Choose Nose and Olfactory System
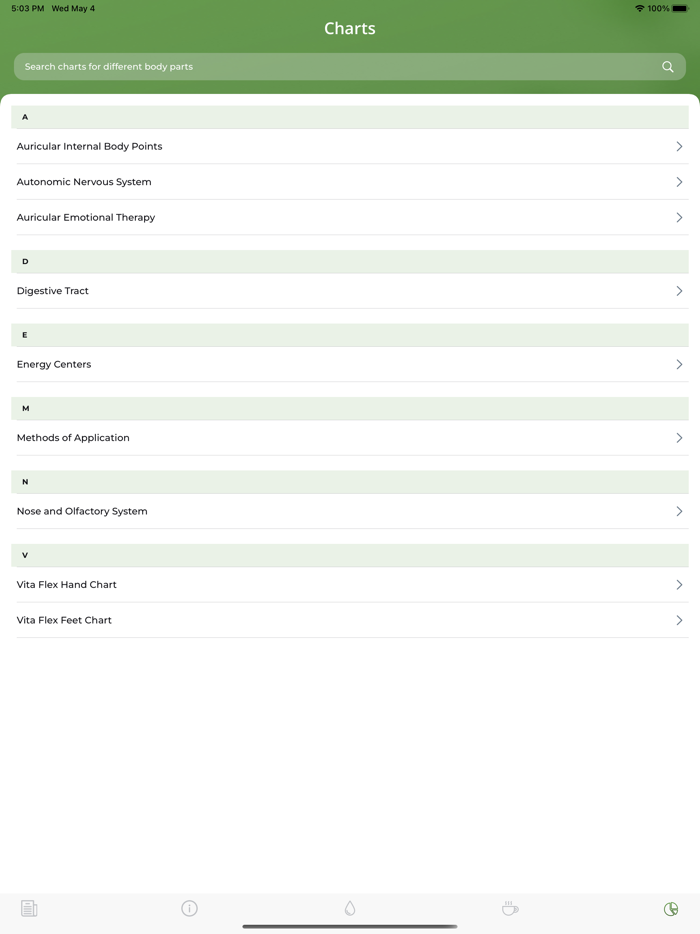The image size is (700, 934). 82,511
